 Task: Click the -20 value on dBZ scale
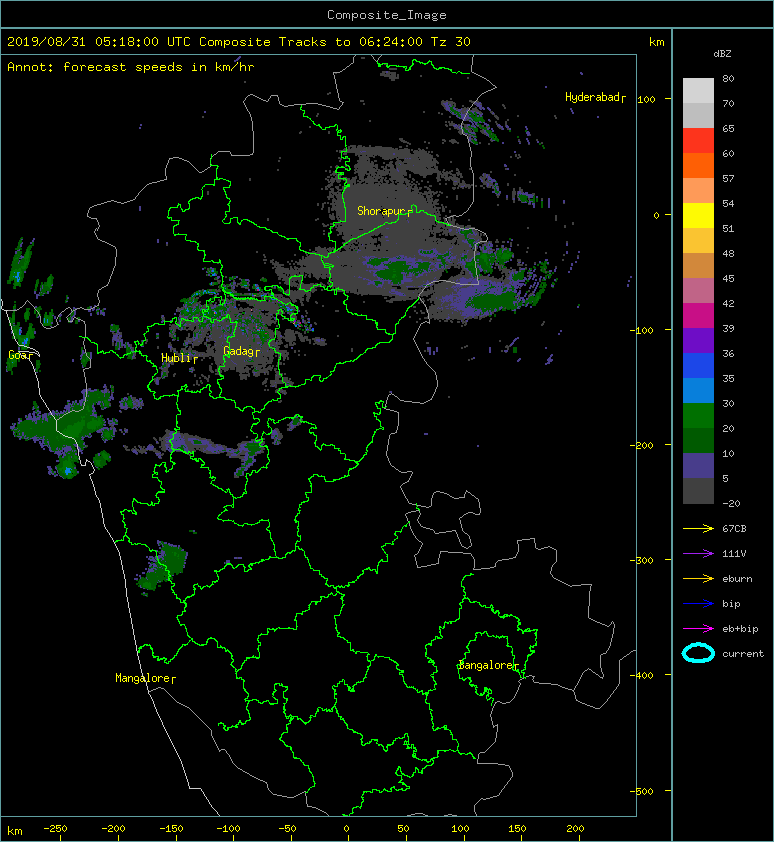[732, 504]
